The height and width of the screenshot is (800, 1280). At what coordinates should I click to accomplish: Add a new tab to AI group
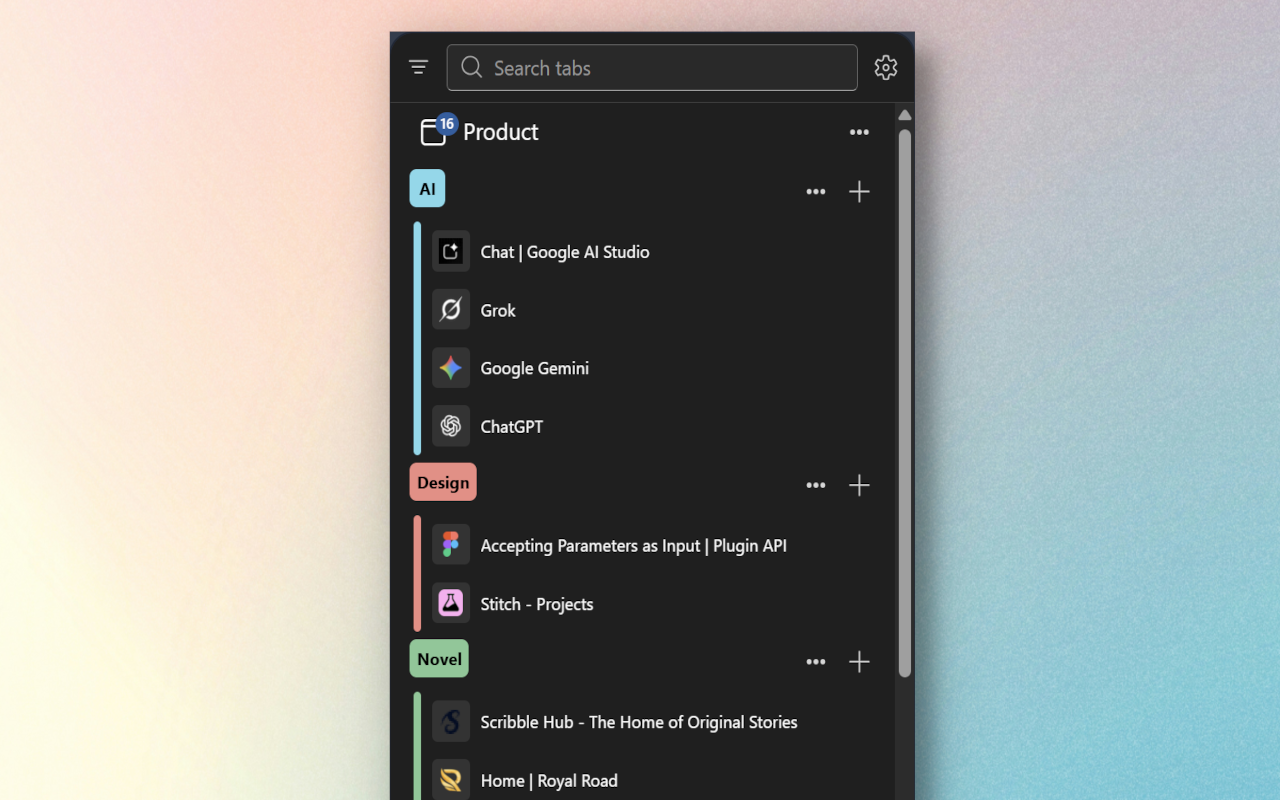(x=859, y=192)
